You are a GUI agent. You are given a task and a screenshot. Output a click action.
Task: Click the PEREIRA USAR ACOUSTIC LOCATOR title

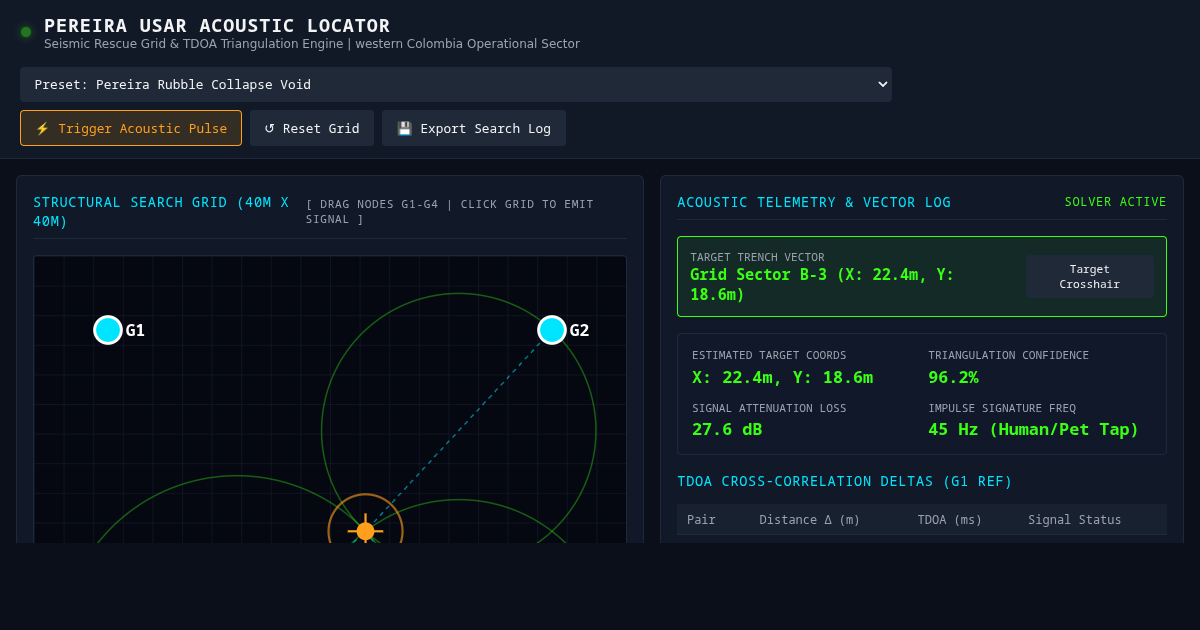tap(217, 26)
